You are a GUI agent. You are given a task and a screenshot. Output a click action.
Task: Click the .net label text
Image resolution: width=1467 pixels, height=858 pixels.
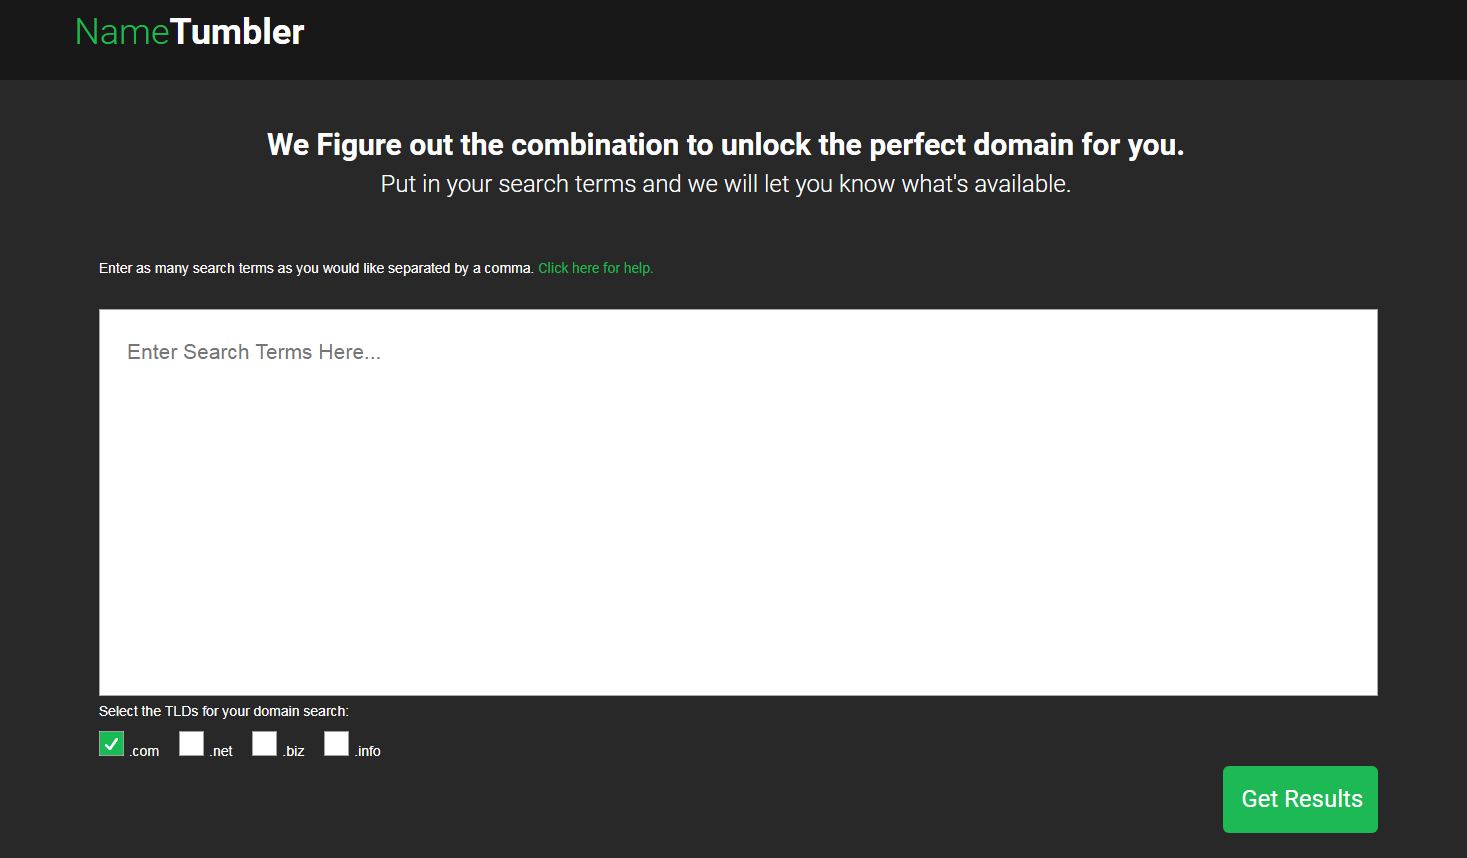click(222, 751)
